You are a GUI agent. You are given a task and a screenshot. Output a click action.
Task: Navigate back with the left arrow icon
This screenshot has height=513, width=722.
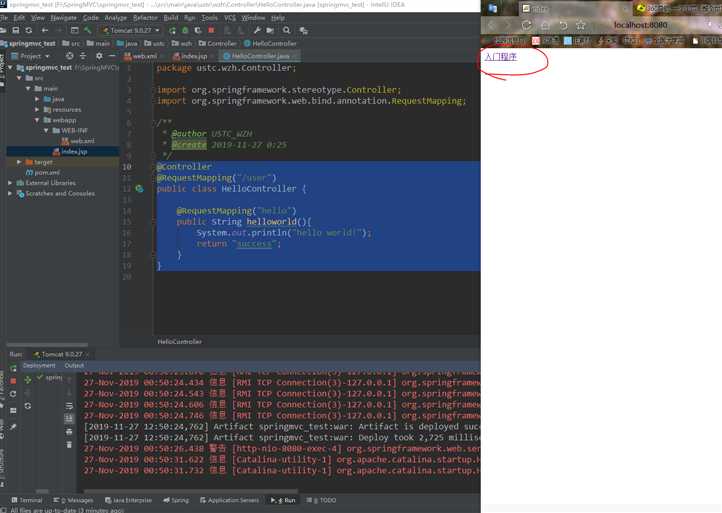[45, 30]
